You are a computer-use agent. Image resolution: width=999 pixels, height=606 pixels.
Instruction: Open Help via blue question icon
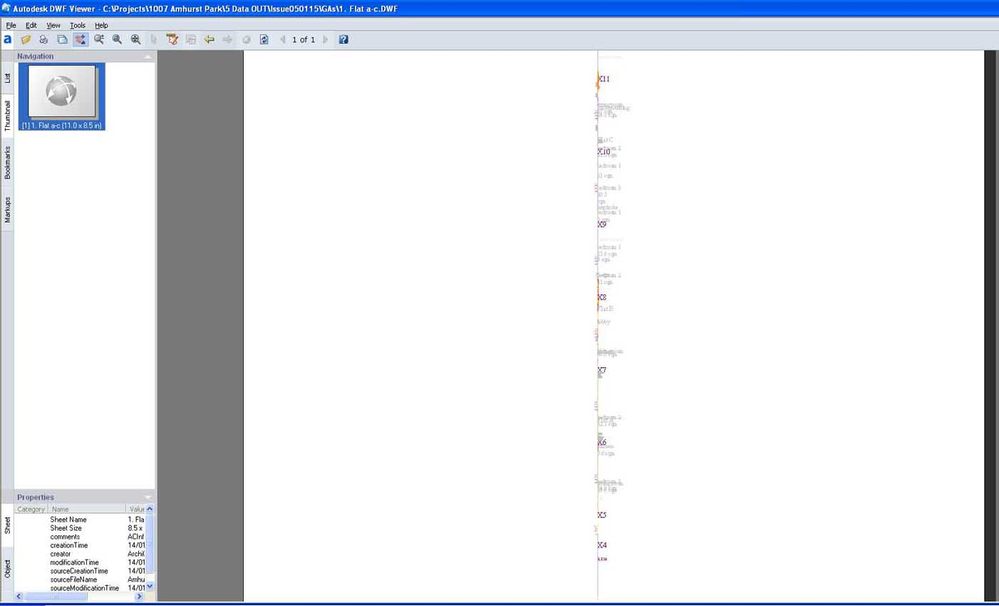pyautogui.click(x=343, y=40)
